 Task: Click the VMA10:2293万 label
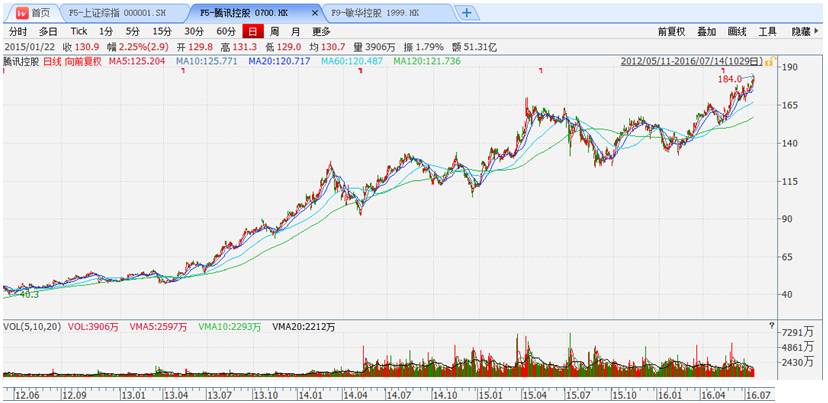click(x=230, y=327)
